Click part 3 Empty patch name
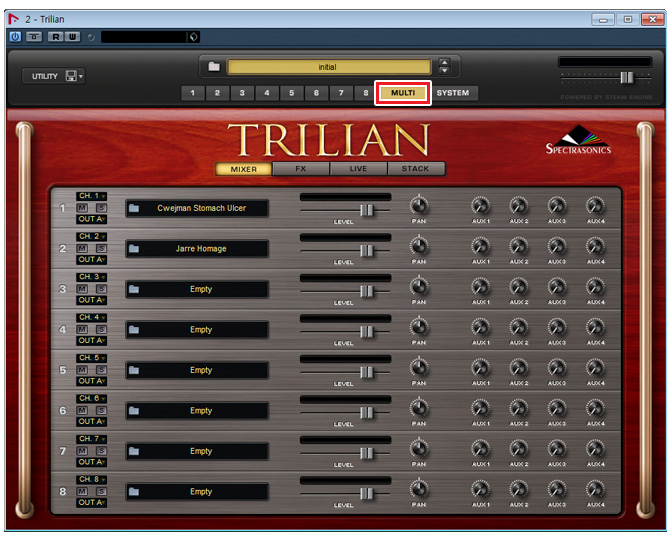This screenshot has height=546, width=670. tap(201, 289)
